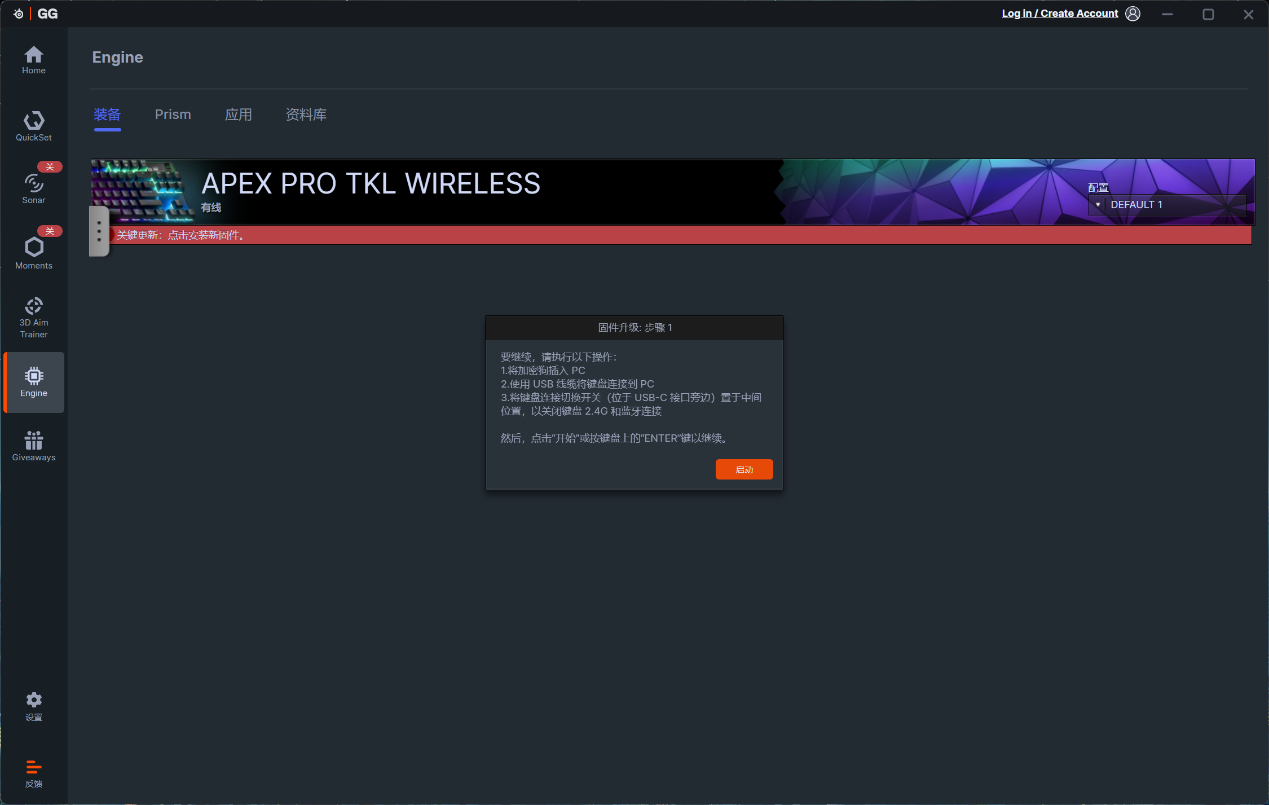
Task: Click the APEX PRO TKL WIRELESS title
Action: [371, 183]
